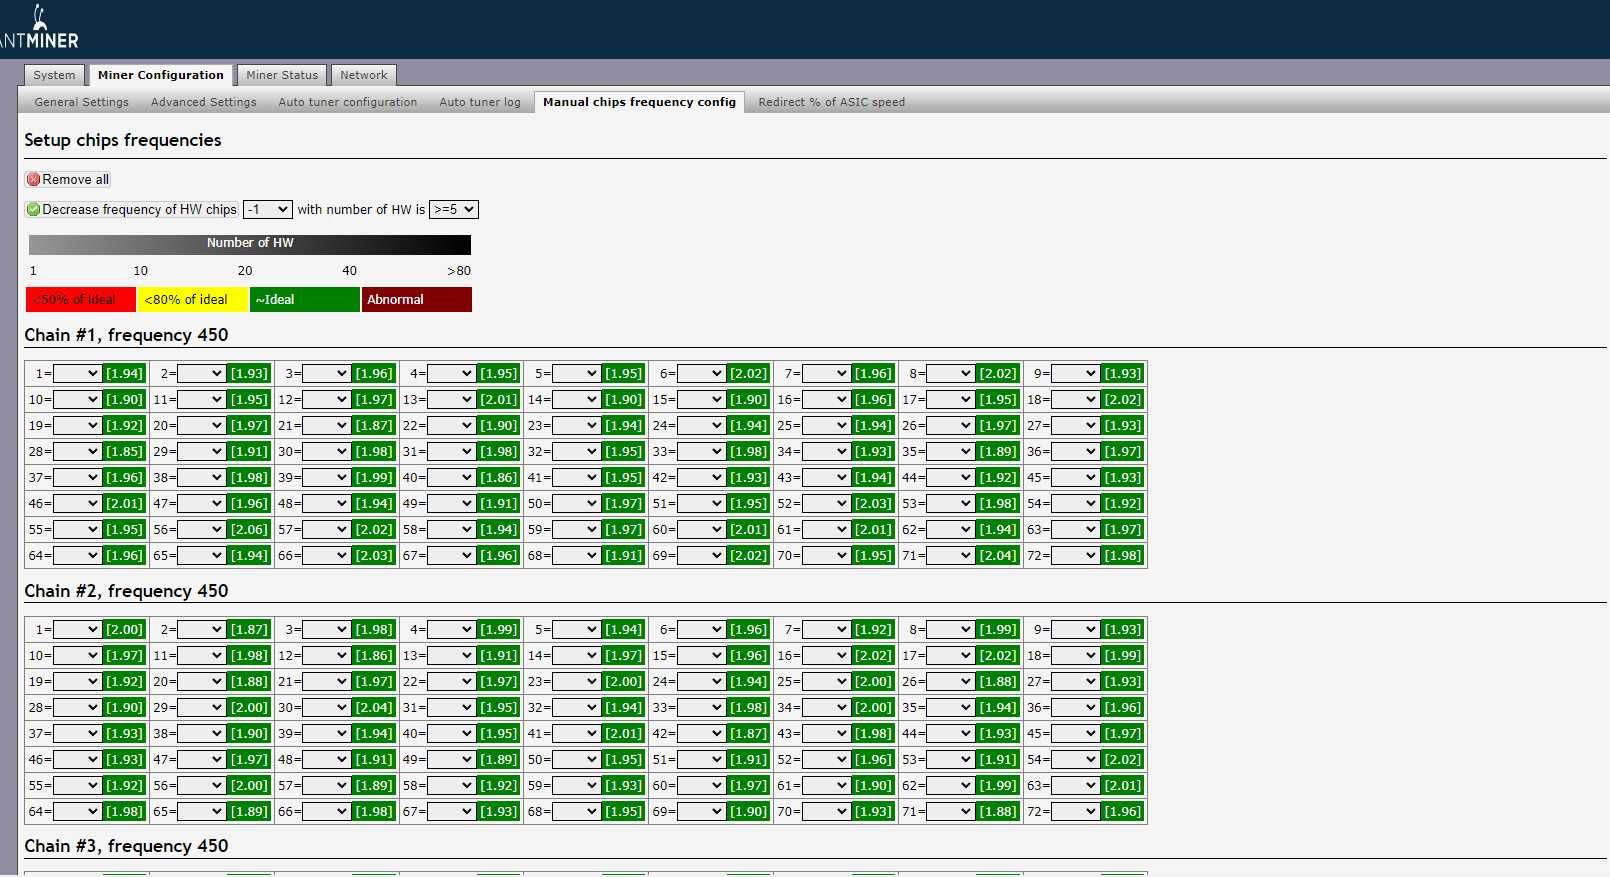Click the yellow <80% of ideal swatch
The height and width of the screenshot is (877, 1610).
pos(193,300)
